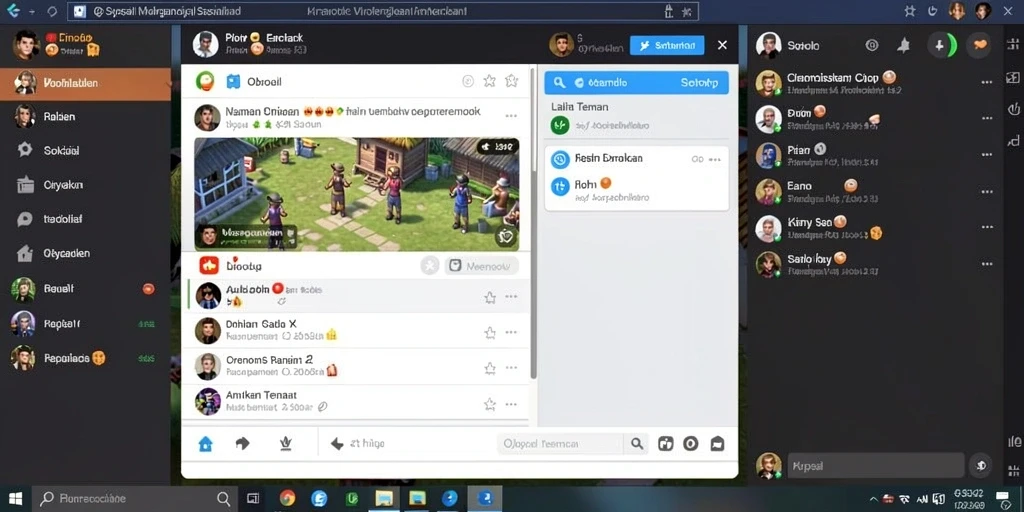Open the game village screenshot thumbnail
This screenshot has width=1024, height=512.
(357, 194)
